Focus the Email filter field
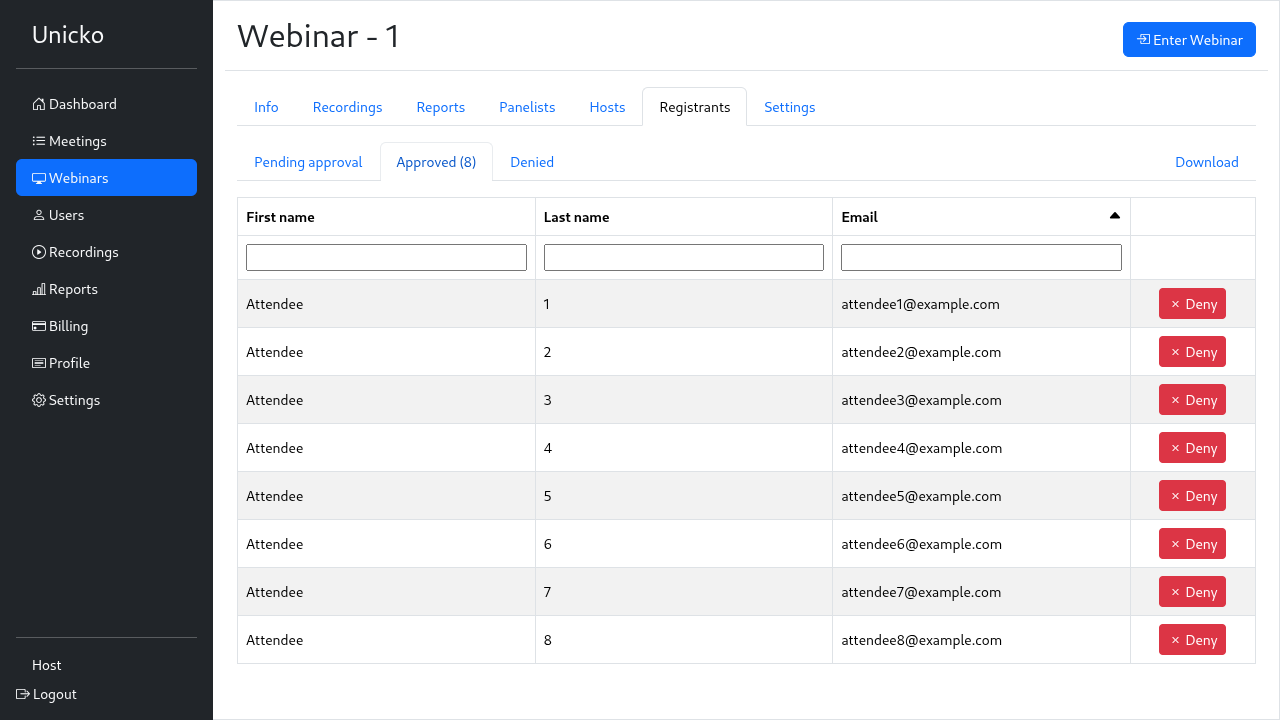The image size is (1280, 720). click(x=981, y=257)
